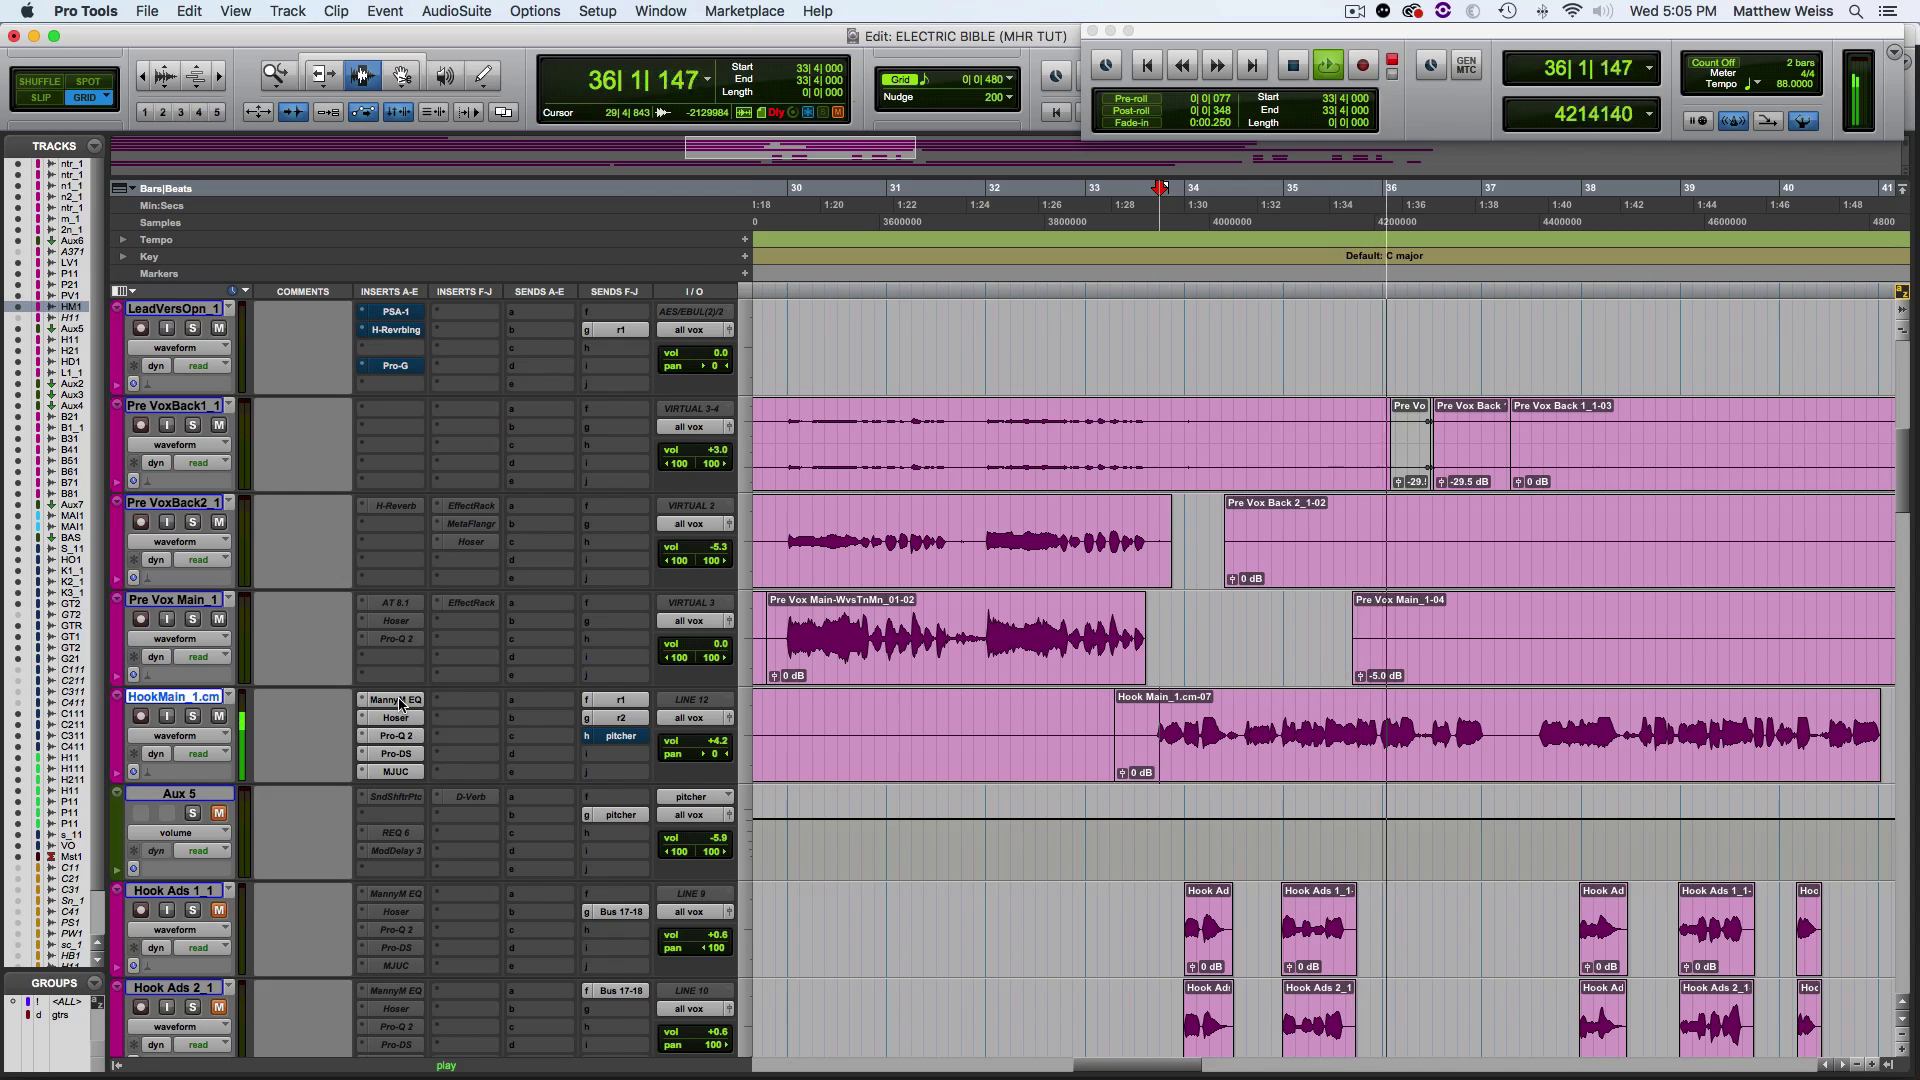Toggle Pre-roll in transport
The width and height of the screenshot is (1920, 1080).
[x=1130, y=99]
